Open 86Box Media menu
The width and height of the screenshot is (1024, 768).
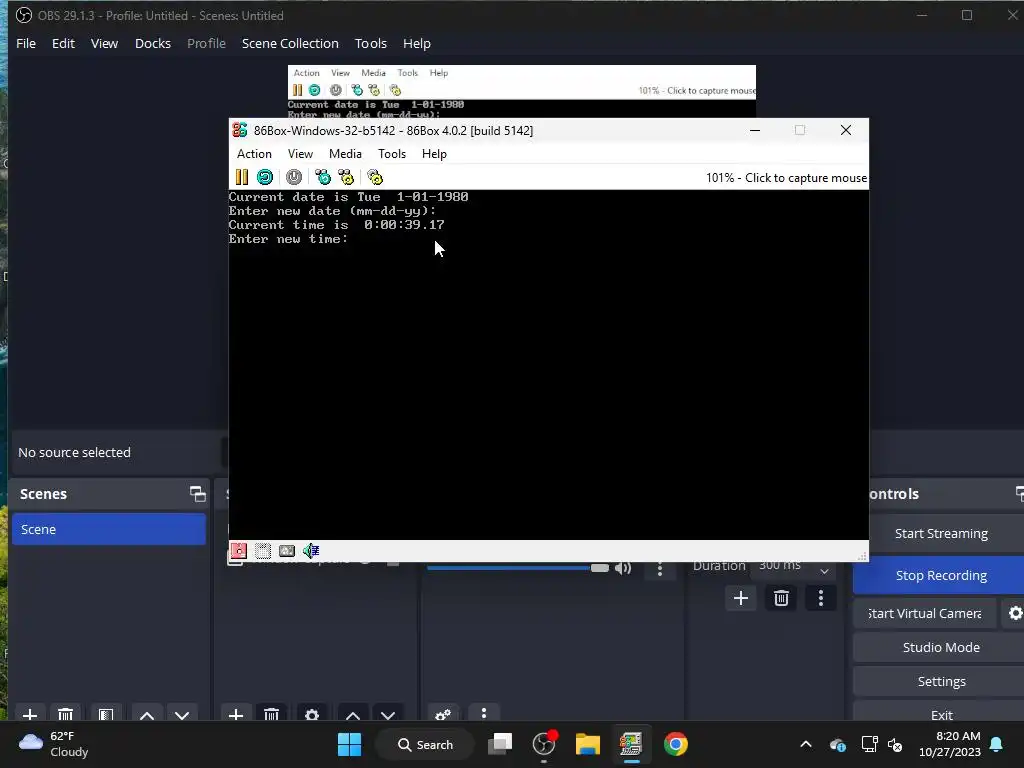point(345,153)
